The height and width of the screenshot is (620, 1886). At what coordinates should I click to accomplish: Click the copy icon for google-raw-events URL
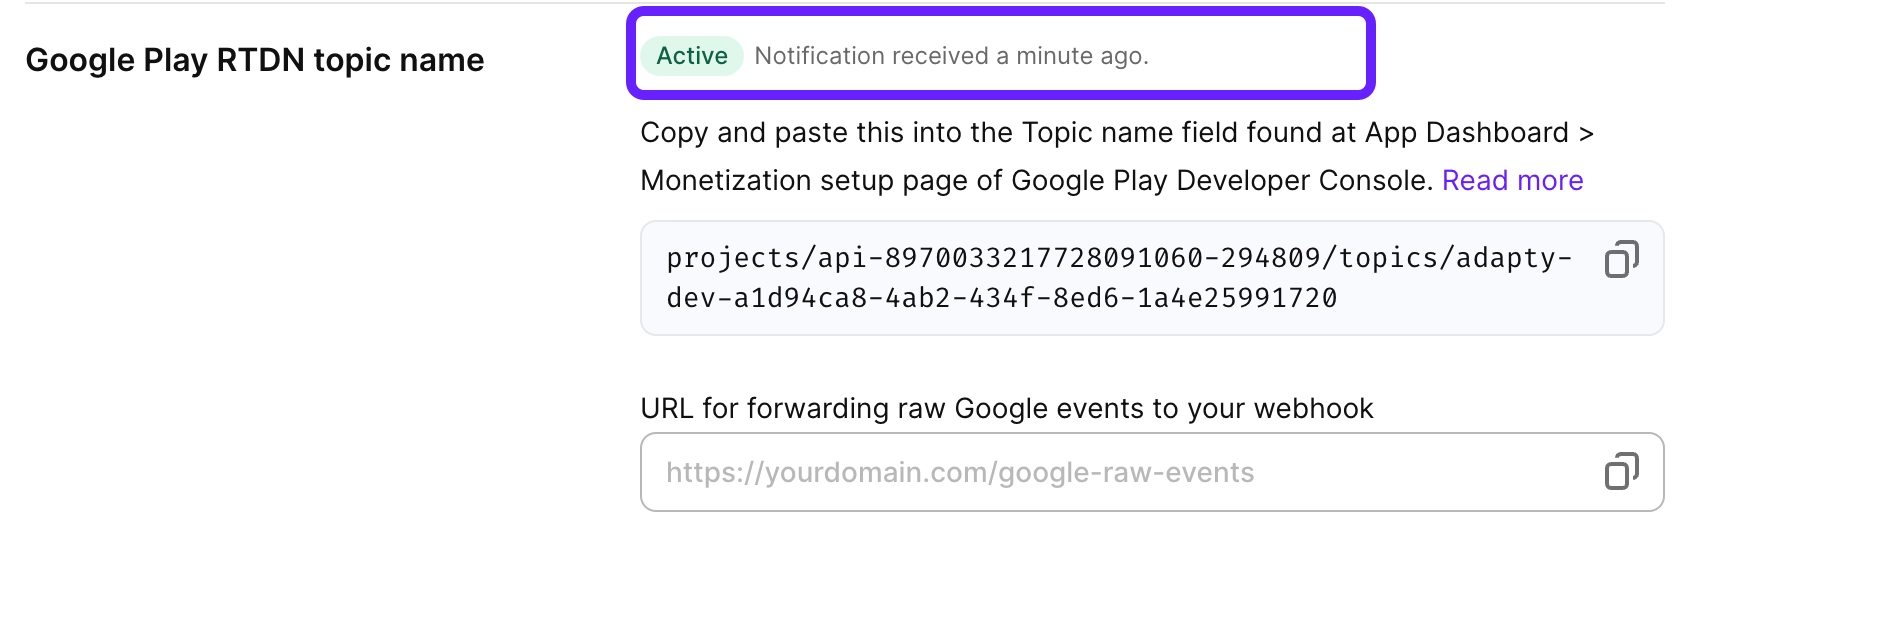(x=1621, y=470)
